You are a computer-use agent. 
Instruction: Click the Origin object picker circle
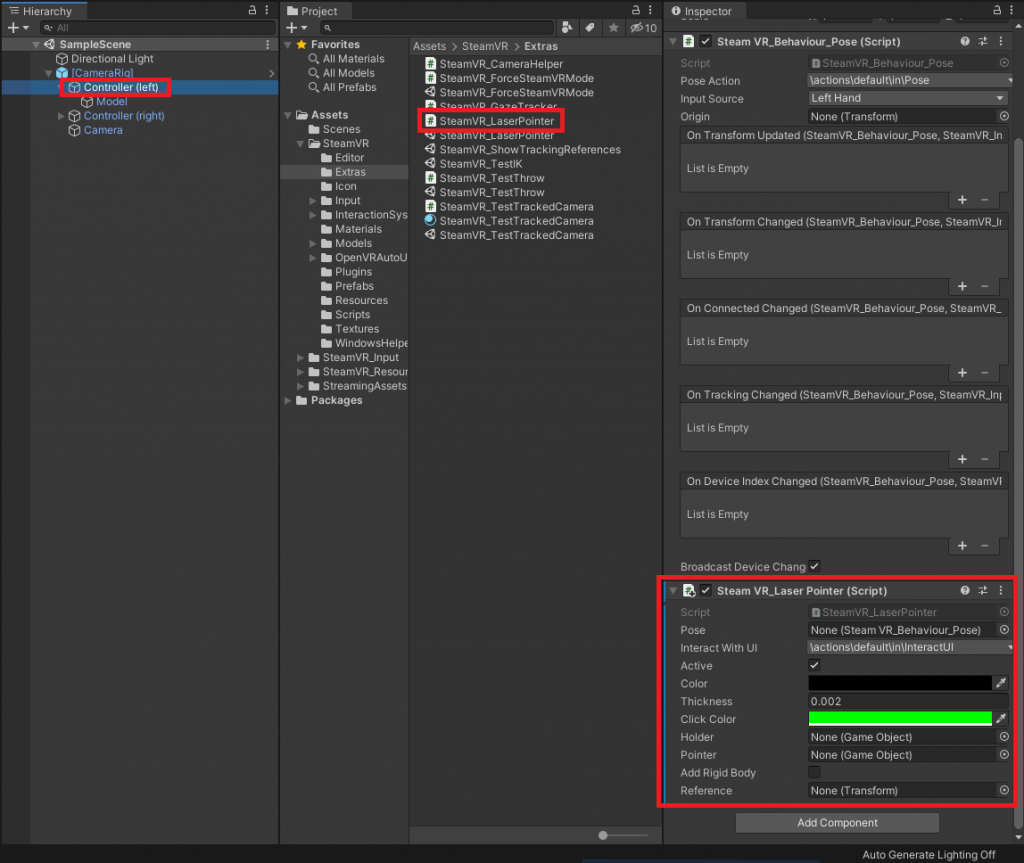coord(1004,116)
